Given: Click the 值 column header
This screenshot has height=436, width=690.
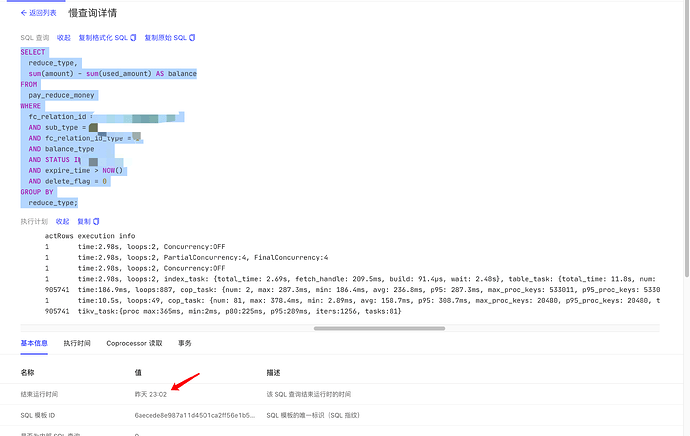Looking at the screenshot, I should 138,373.
